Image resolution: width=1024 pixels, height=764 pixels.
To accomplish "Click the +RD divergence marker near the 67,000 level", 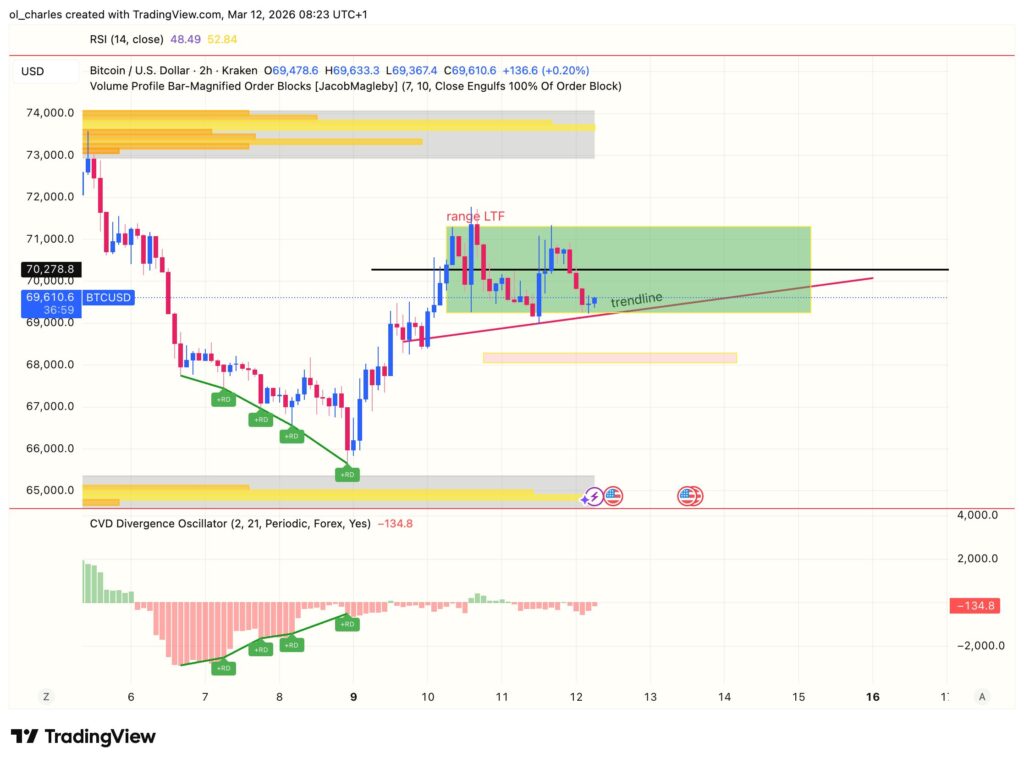I will (224, 399).
